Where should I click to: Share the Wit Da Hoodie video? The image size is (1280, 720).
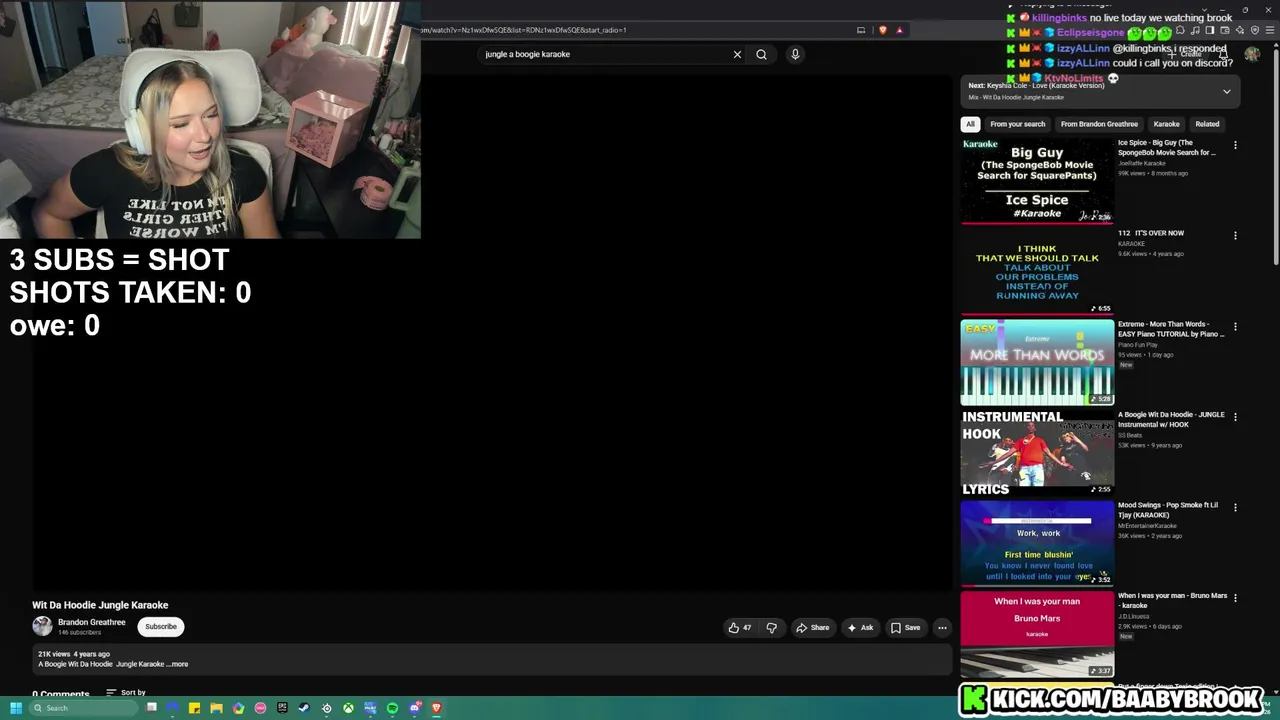pyautogui.click(x=812, y=628)
